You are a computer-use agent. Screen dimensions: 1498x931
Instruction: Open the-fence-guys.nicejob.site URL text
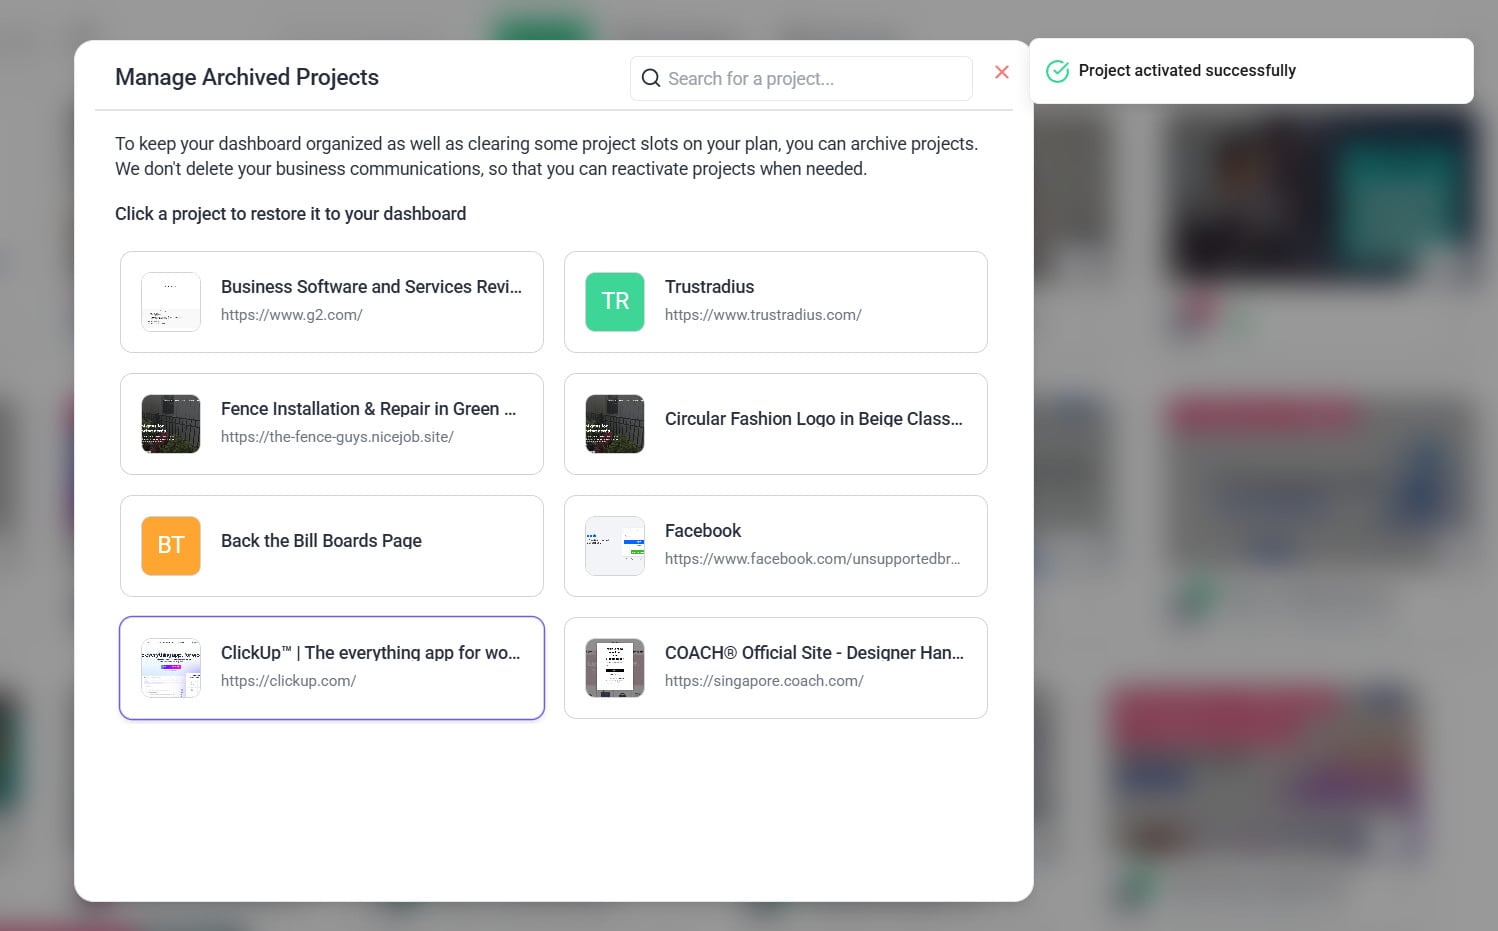(337, 437)
